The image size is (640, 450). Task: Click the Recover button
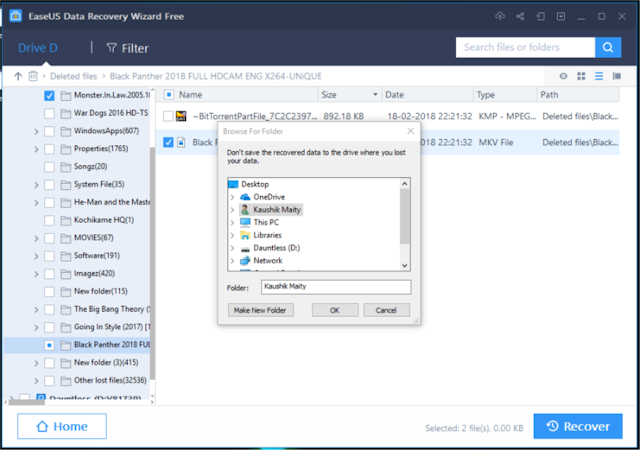[x=578, y=426]
